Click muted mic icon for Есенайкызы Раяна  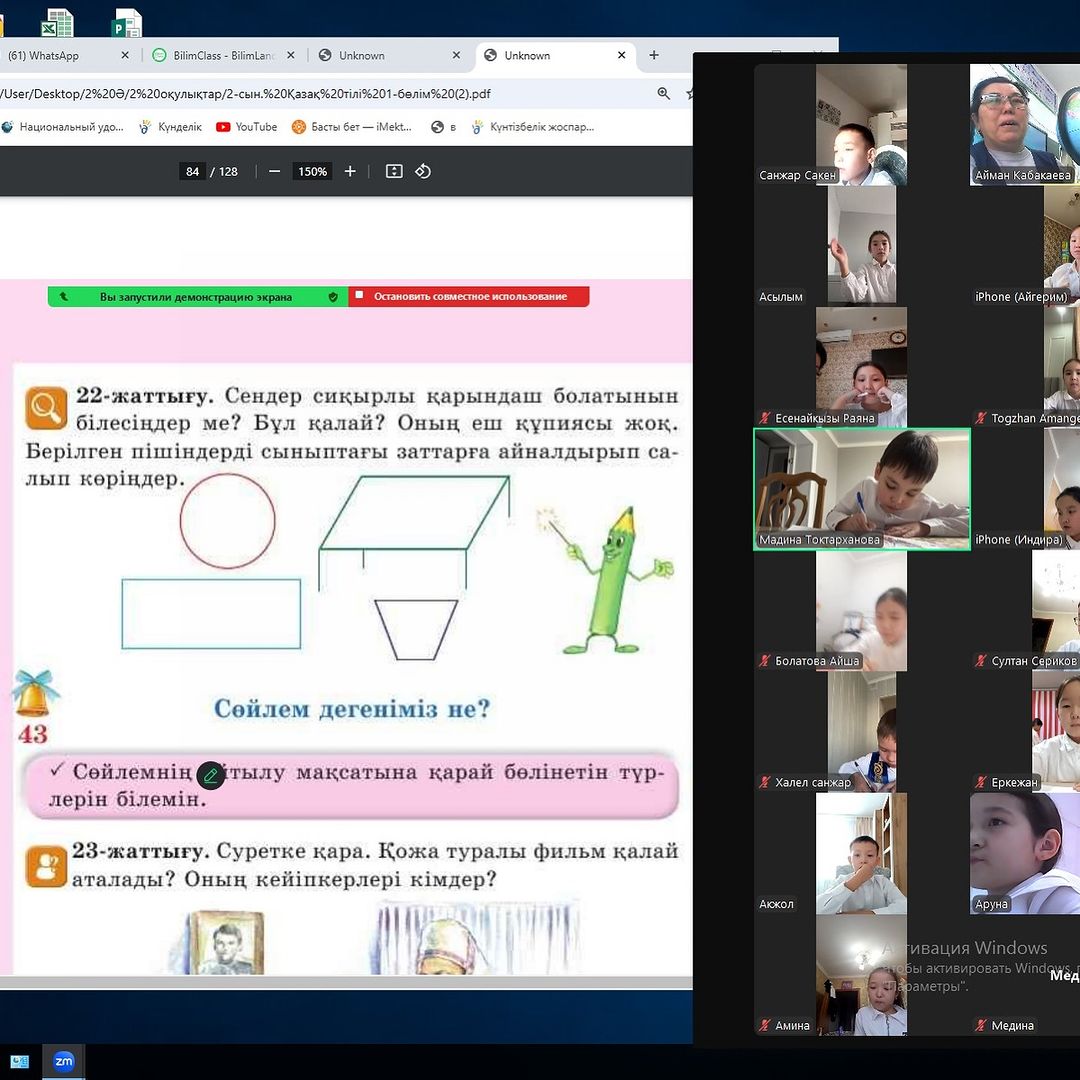[765, 418]
